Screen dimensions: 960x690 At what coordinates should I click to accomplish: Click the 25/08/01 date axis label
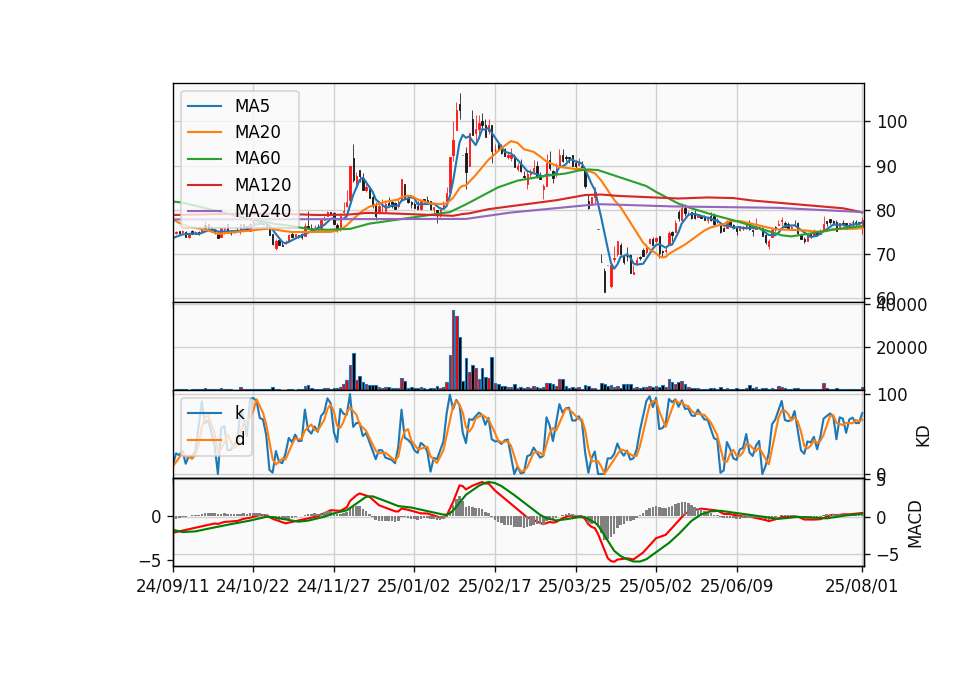pos(861,586)
